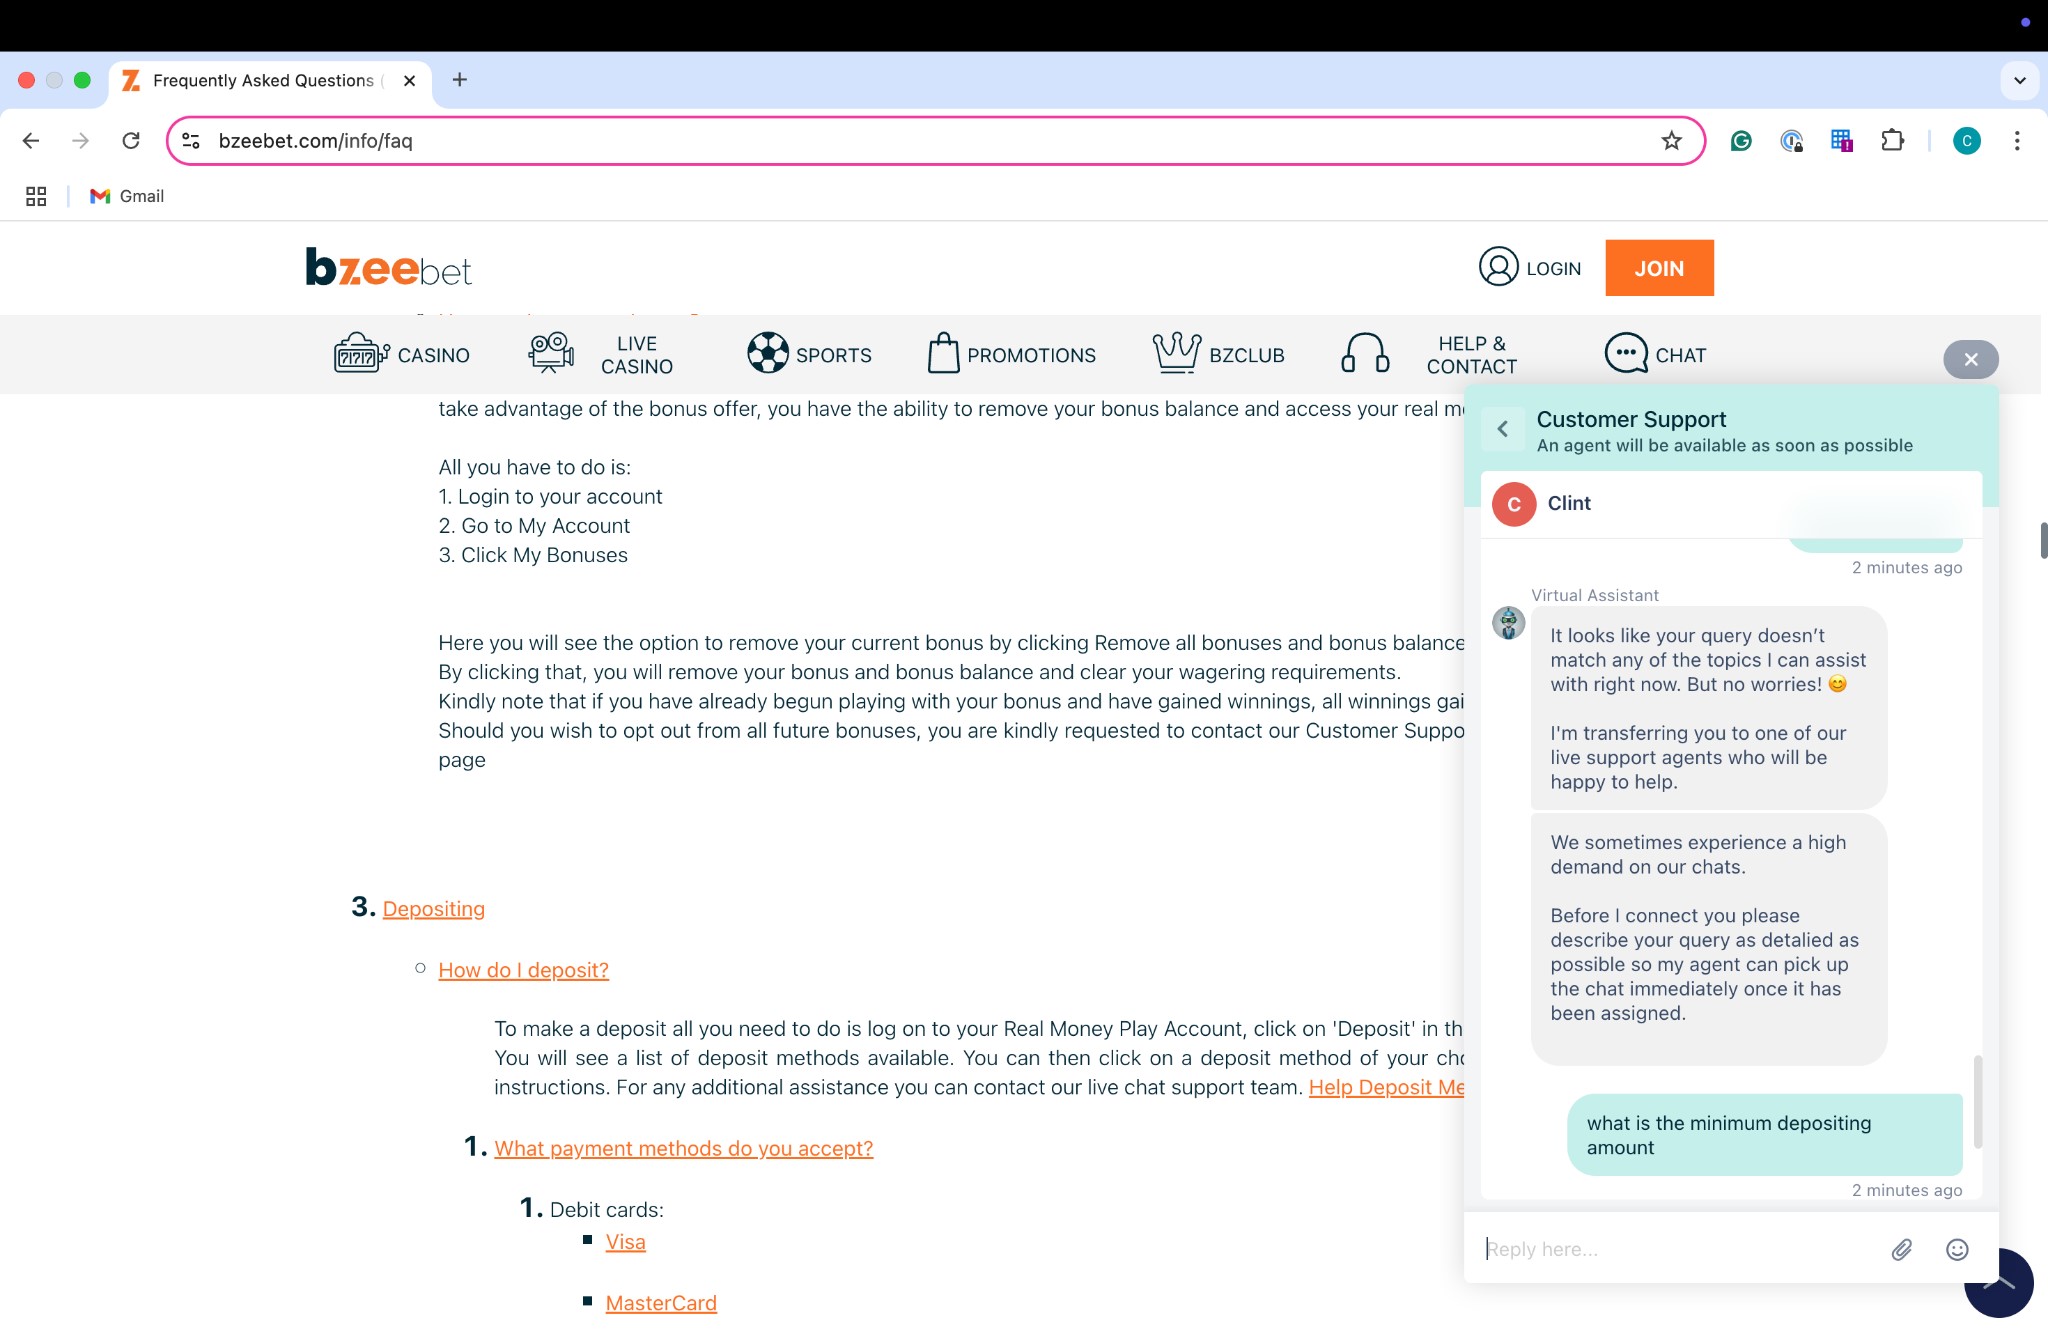Open the MasterCard link
Screen dimensions: 2048x1332
661,1303
